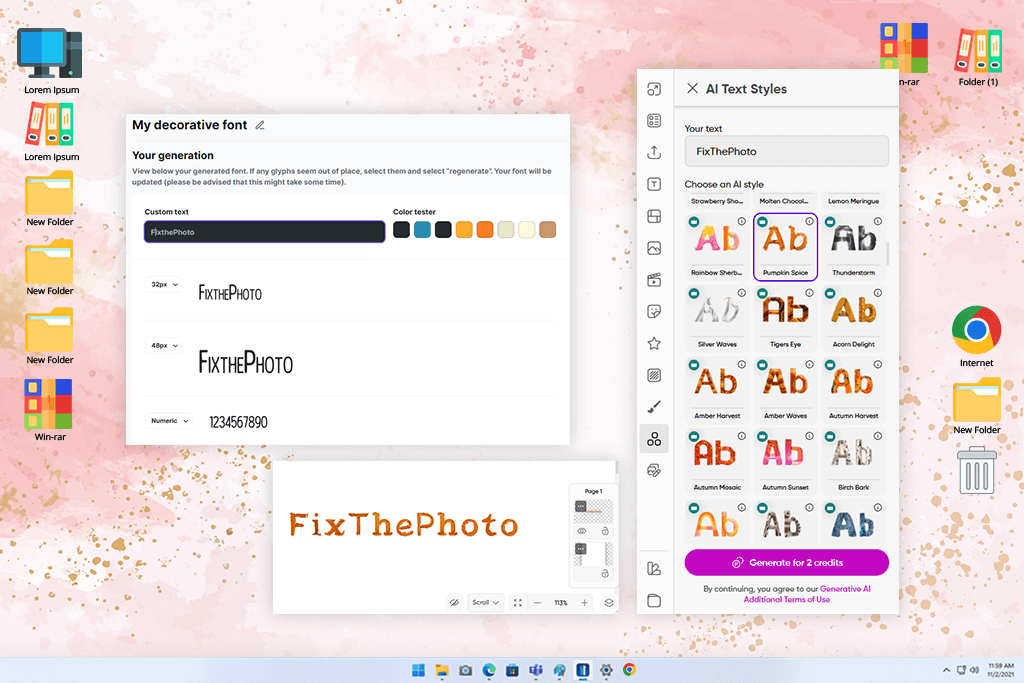Image resolution: width=1024 pixels, height=683 pixels.
Task: Select the Autumn Harvest AI style
Action: pyautogui.click(x=854, y=390)
